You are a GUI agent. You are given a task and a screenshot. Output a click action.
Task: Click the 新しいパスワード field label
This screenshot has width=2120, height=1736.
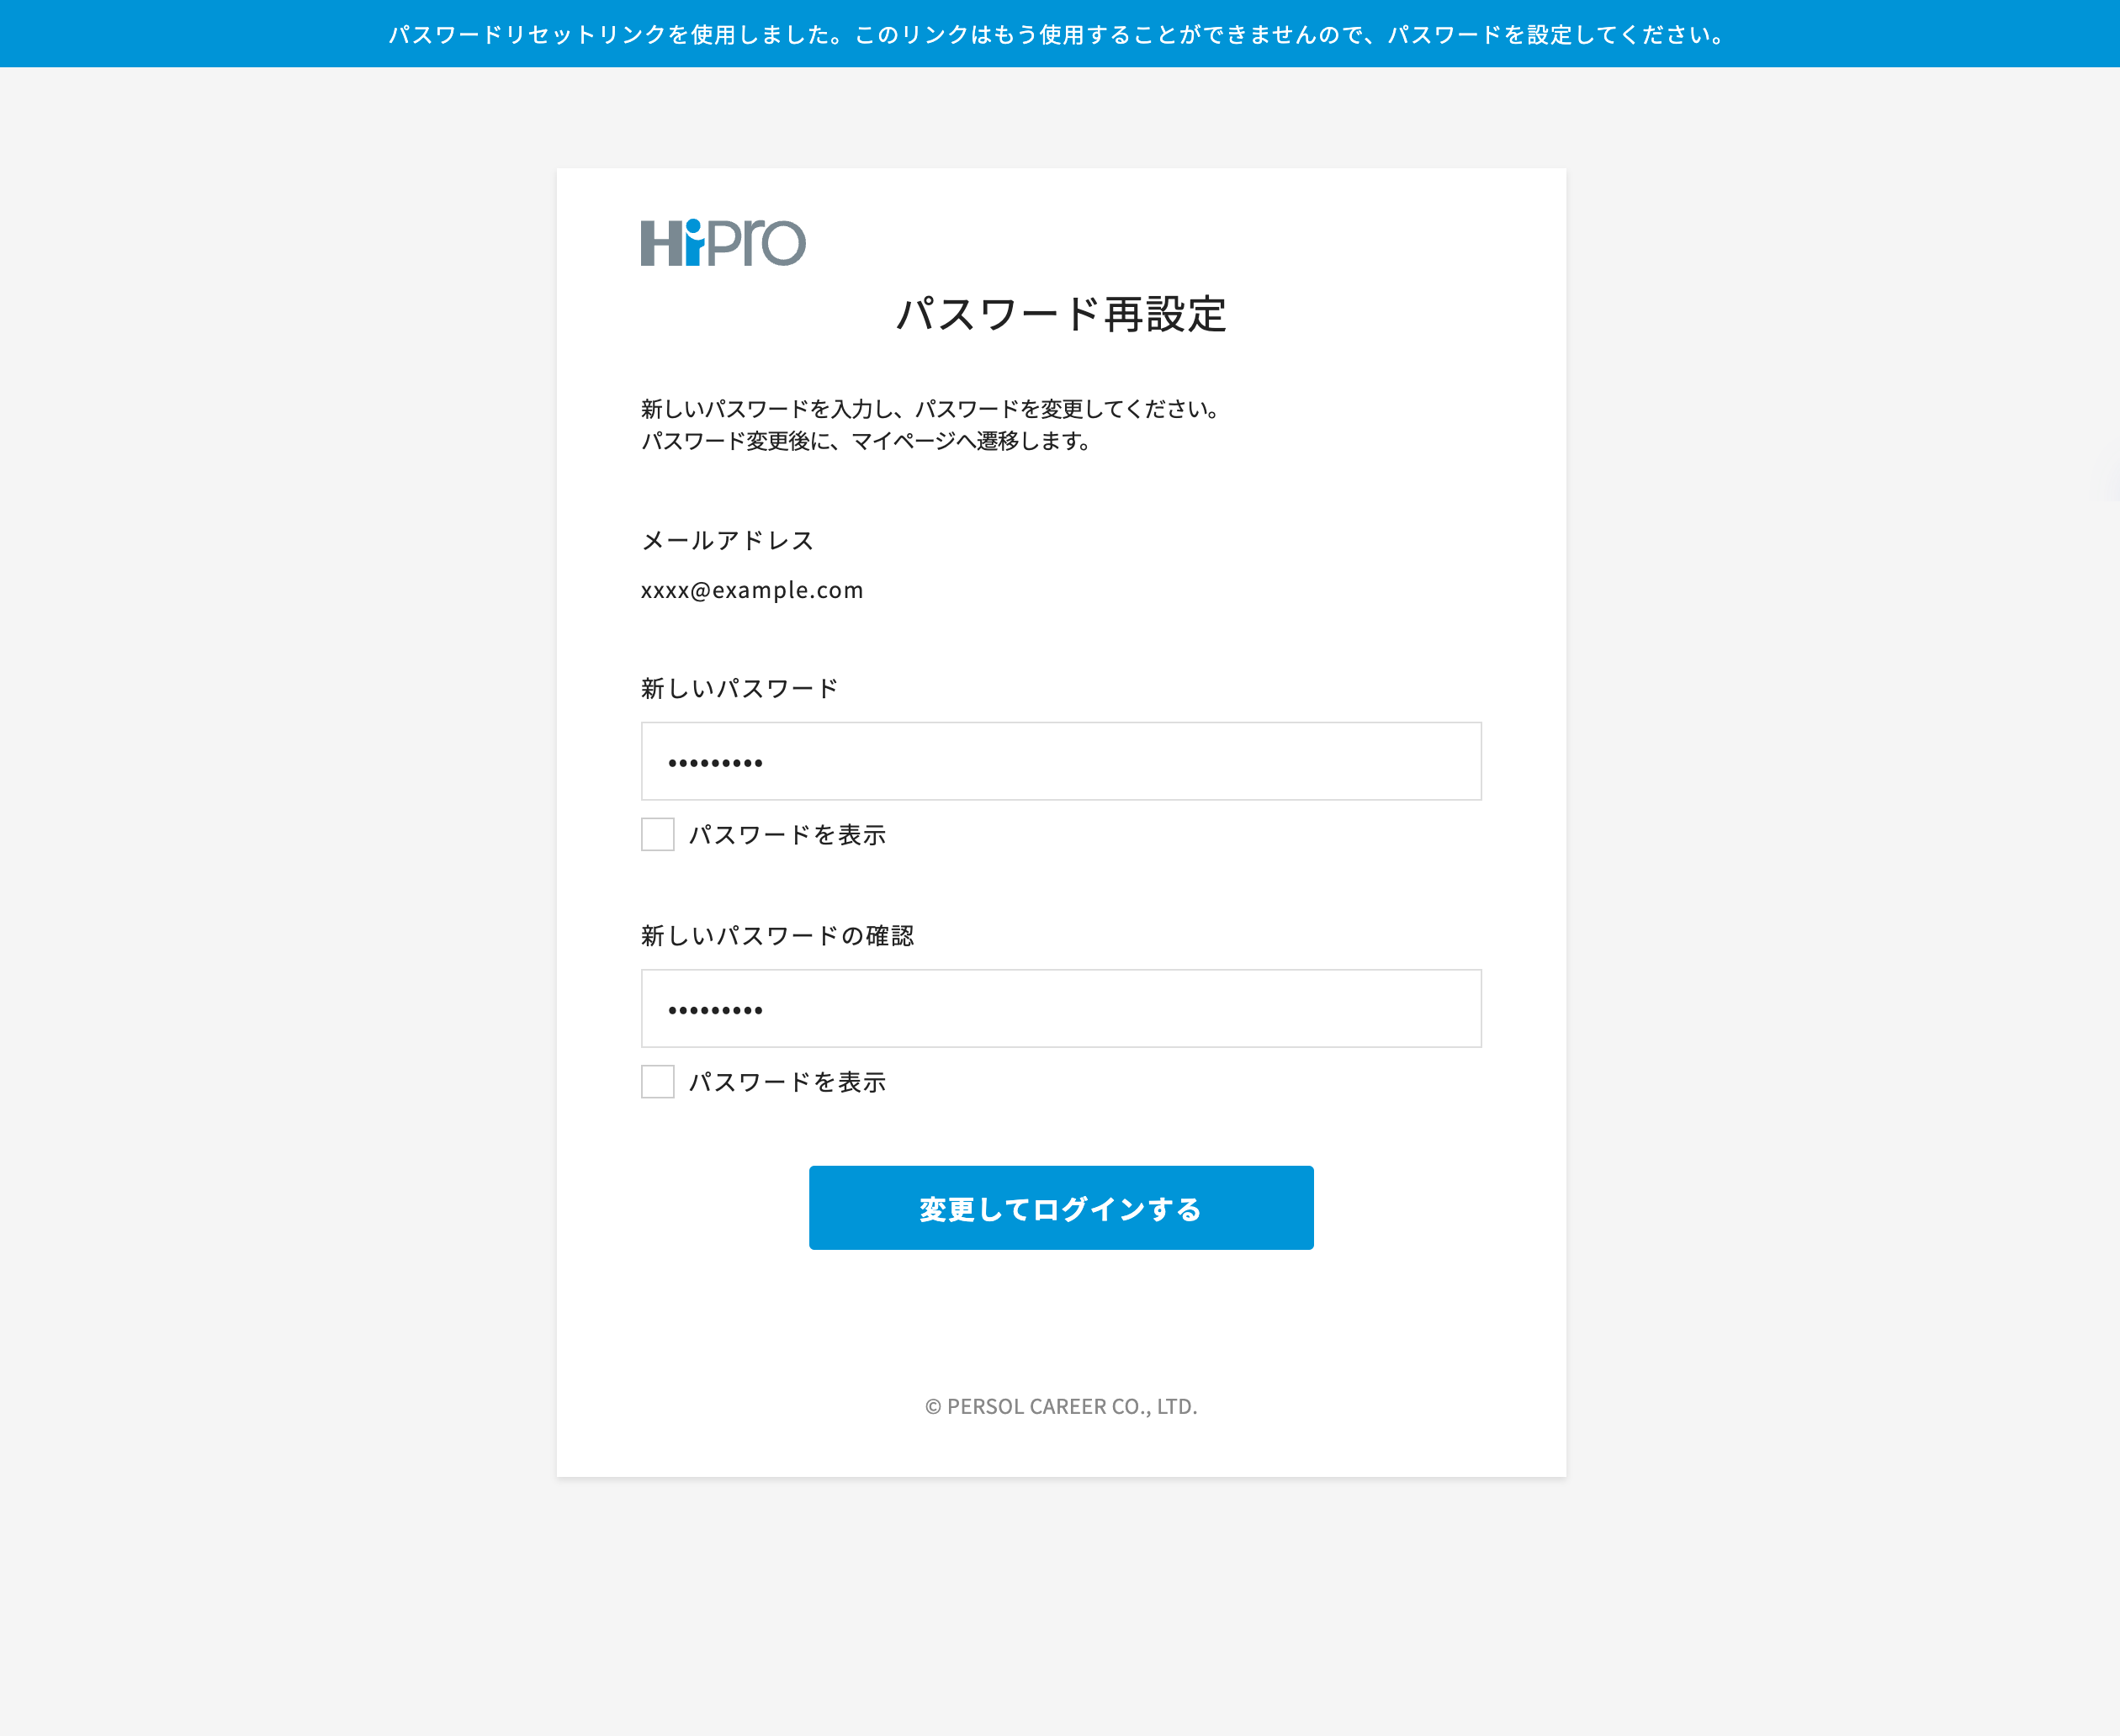[738, 687]
